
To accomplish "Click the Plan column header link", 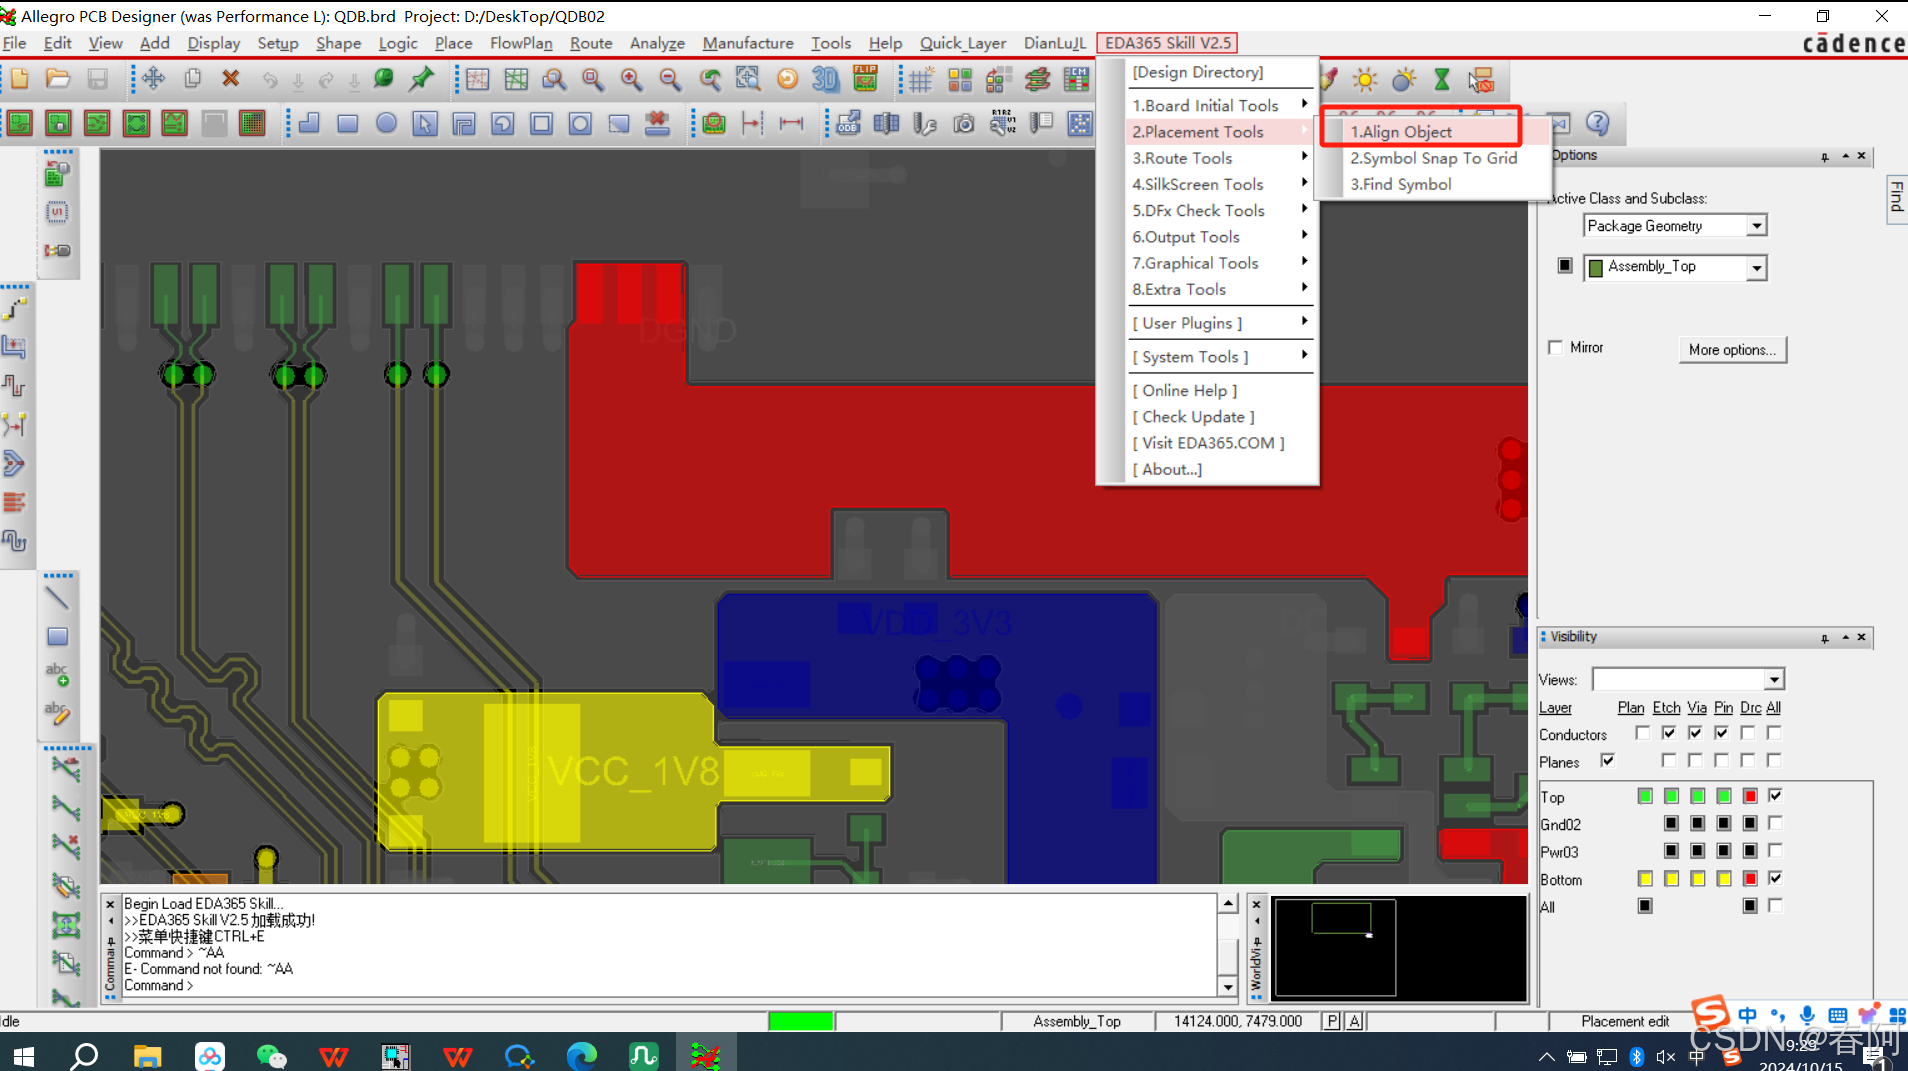I will click(x=1631, y=708).
